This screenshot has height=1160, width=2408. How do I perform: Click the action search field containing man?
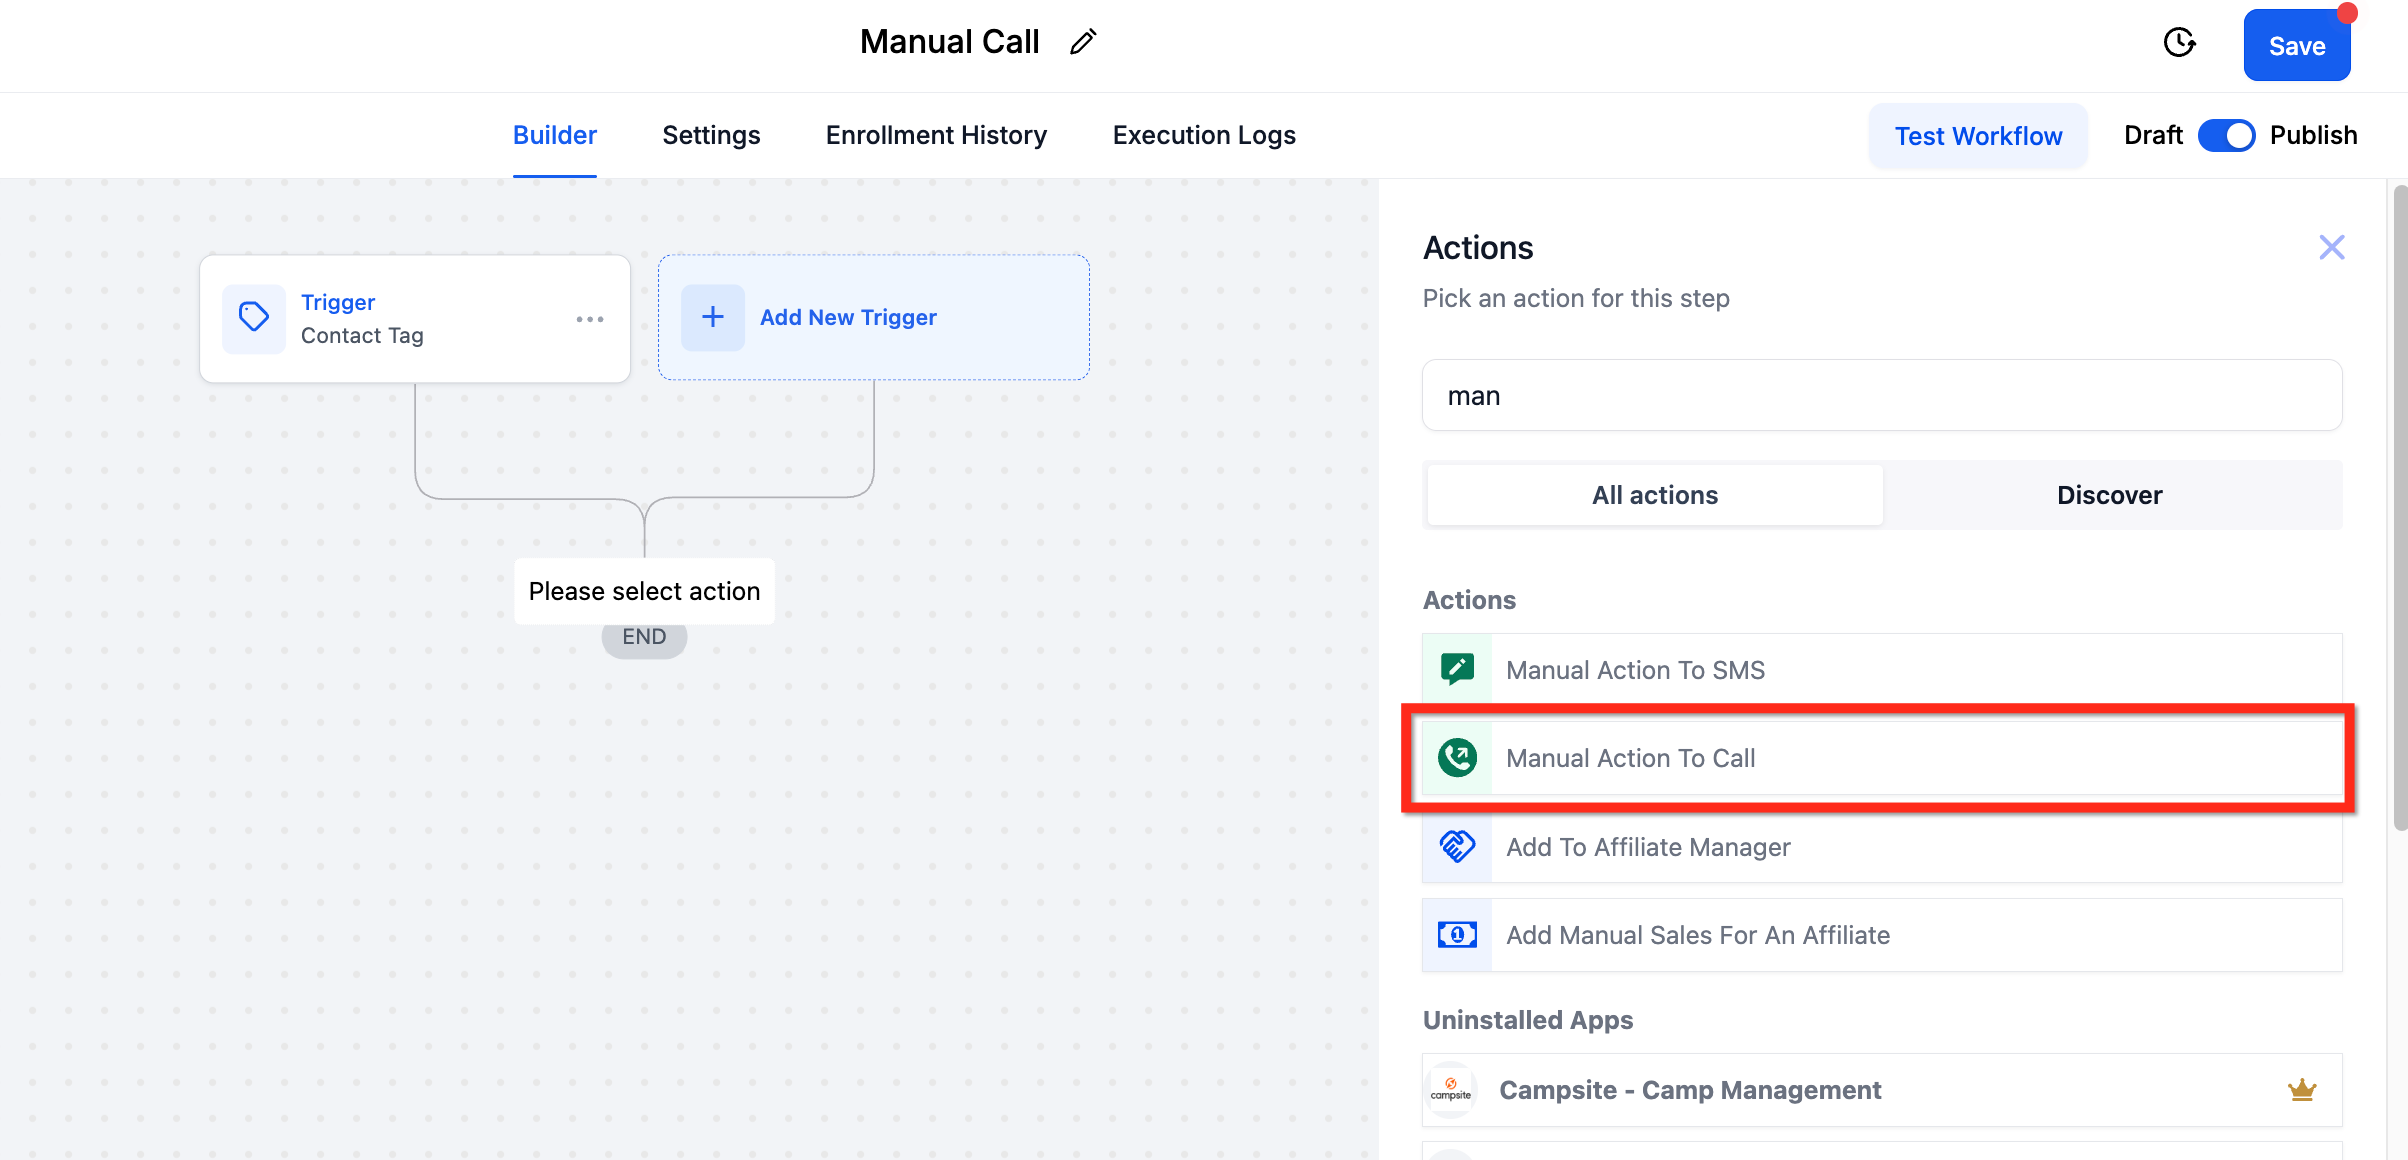[x=1880, y=395]
